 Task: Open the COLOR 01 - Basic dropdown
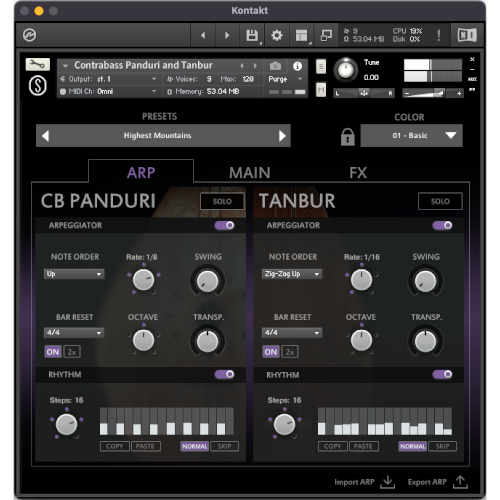click(412, 136)
